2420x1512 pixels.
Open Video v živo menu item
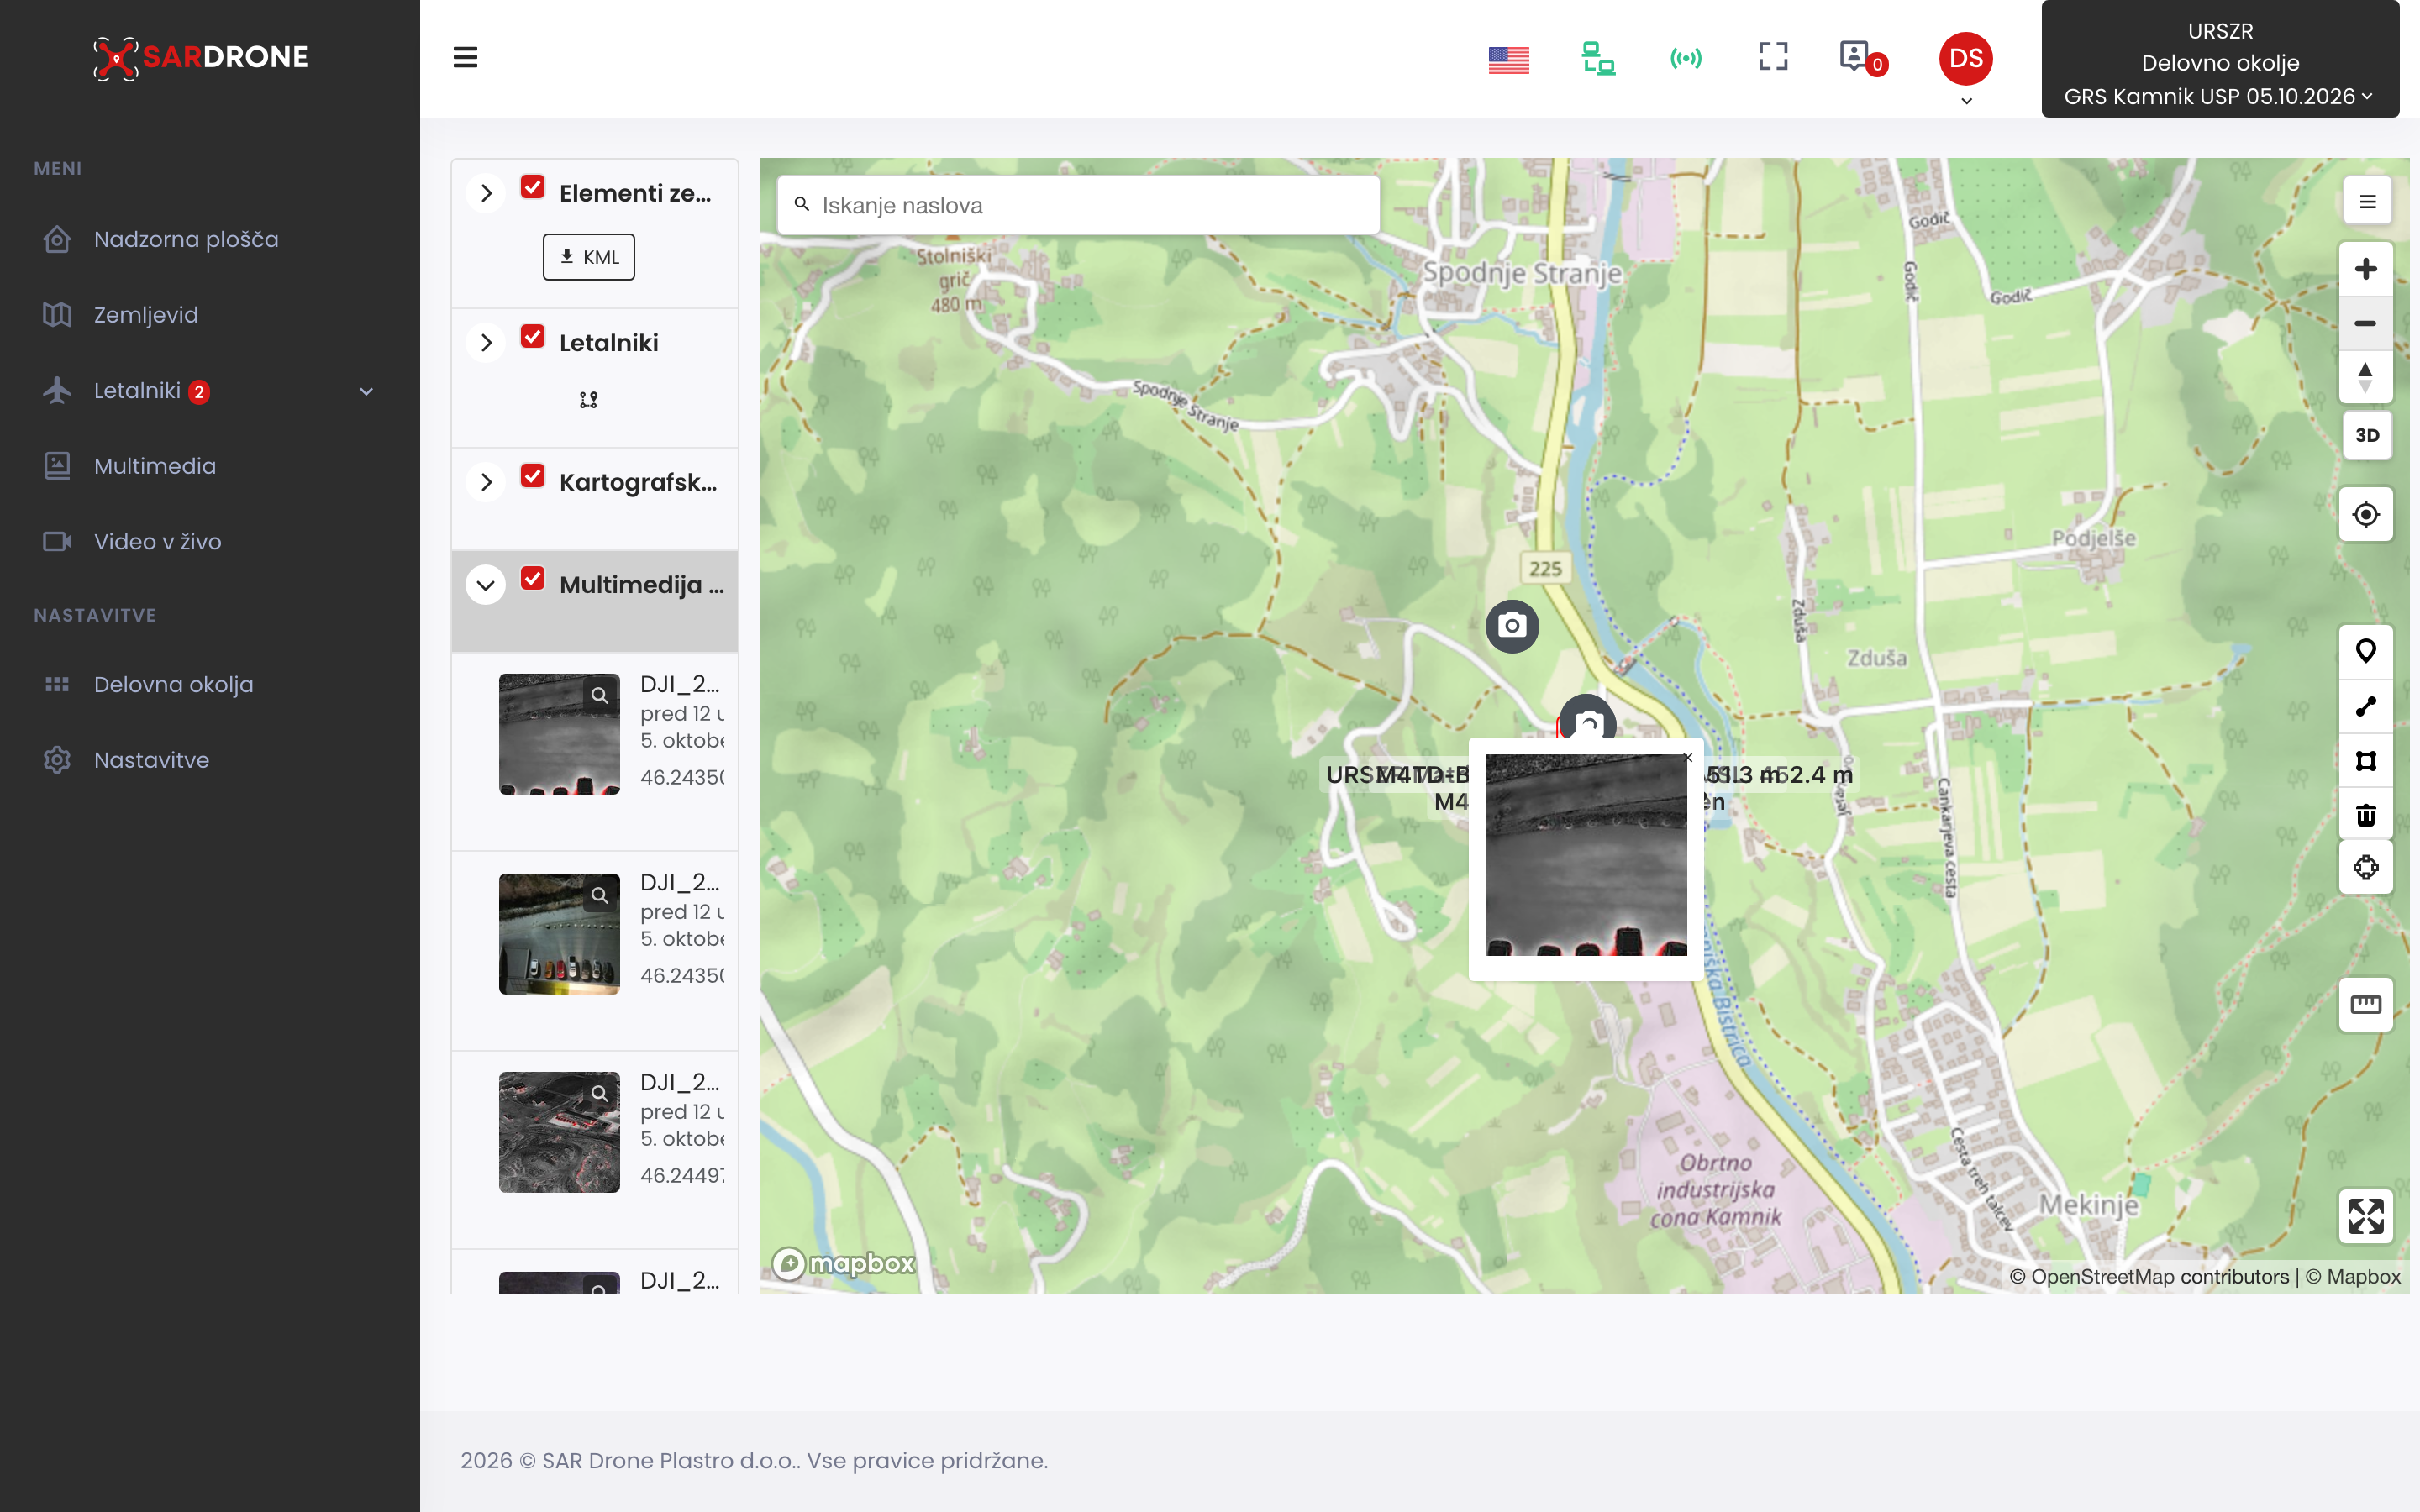point(158,541)
